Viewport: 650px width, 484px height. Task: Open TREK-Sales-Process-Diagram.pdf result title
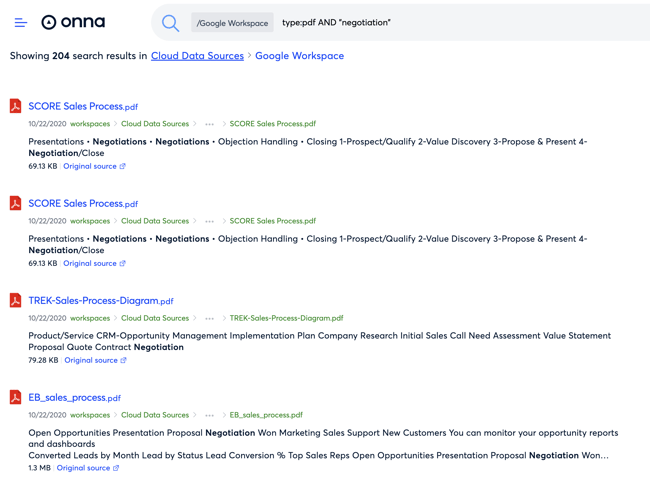coord(101,301)
